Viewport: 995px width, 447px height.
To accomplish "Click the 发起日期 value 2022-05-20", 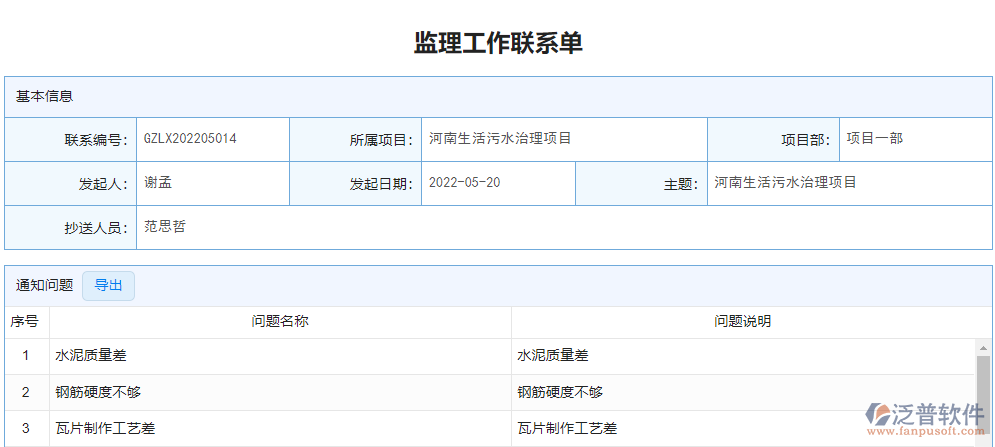I will [465, 183].
